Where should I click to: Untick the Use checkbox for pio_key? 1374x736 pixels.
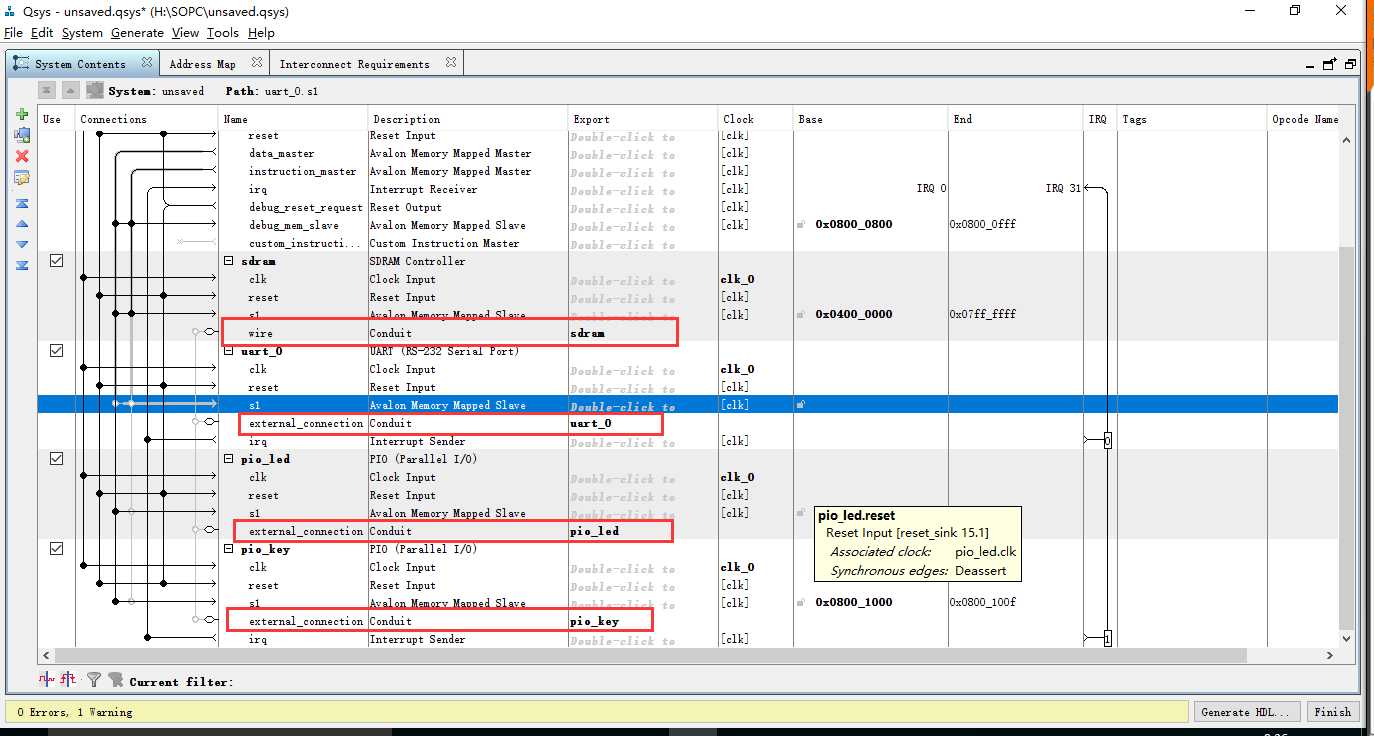(x=56, y=548)
